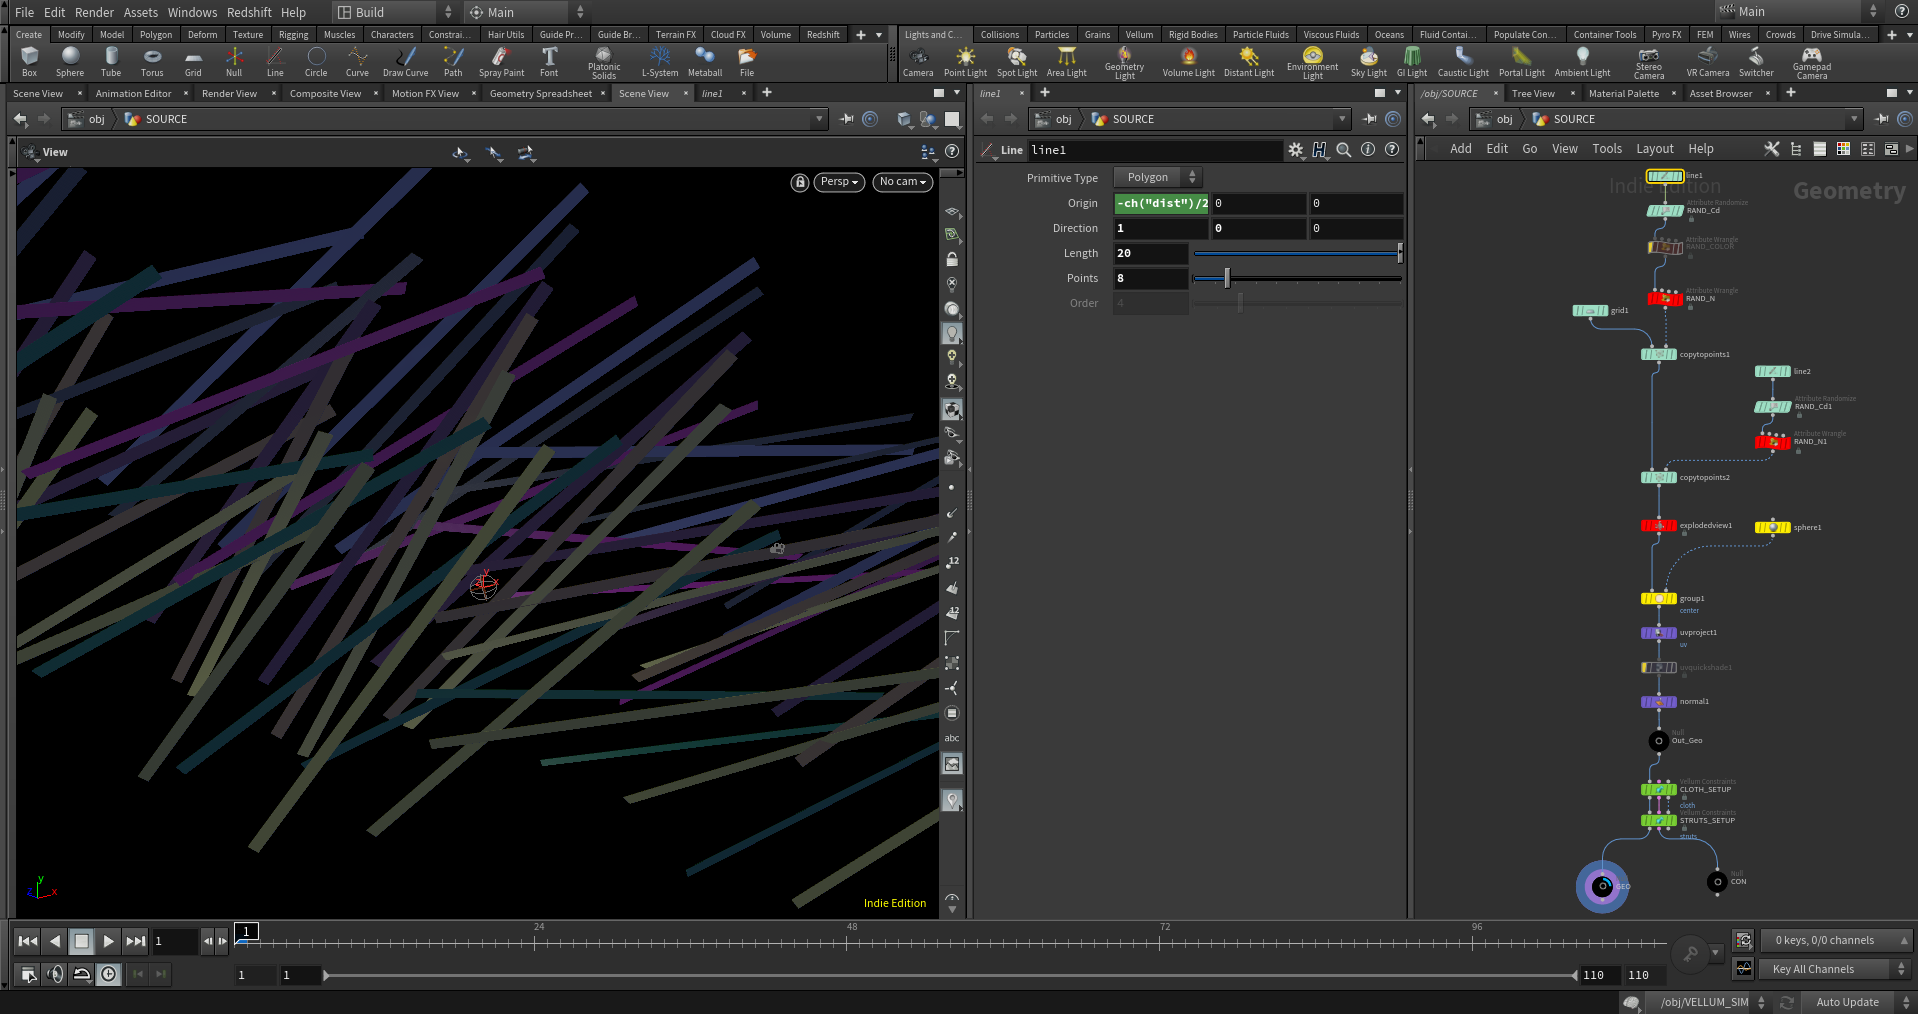
Task: Select the Sphere shelf tool
Action: [70, 61]
